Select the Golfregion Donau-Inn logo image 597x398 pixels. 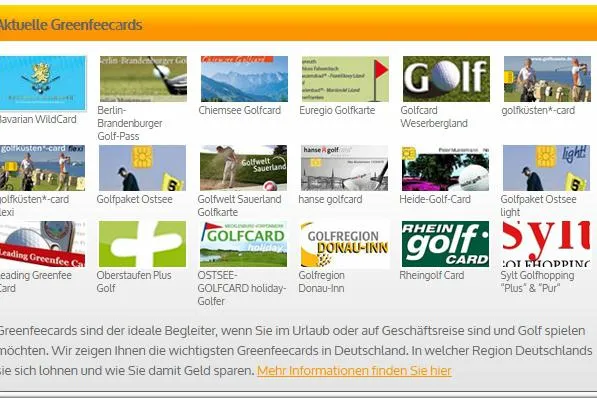click(344, 244)
